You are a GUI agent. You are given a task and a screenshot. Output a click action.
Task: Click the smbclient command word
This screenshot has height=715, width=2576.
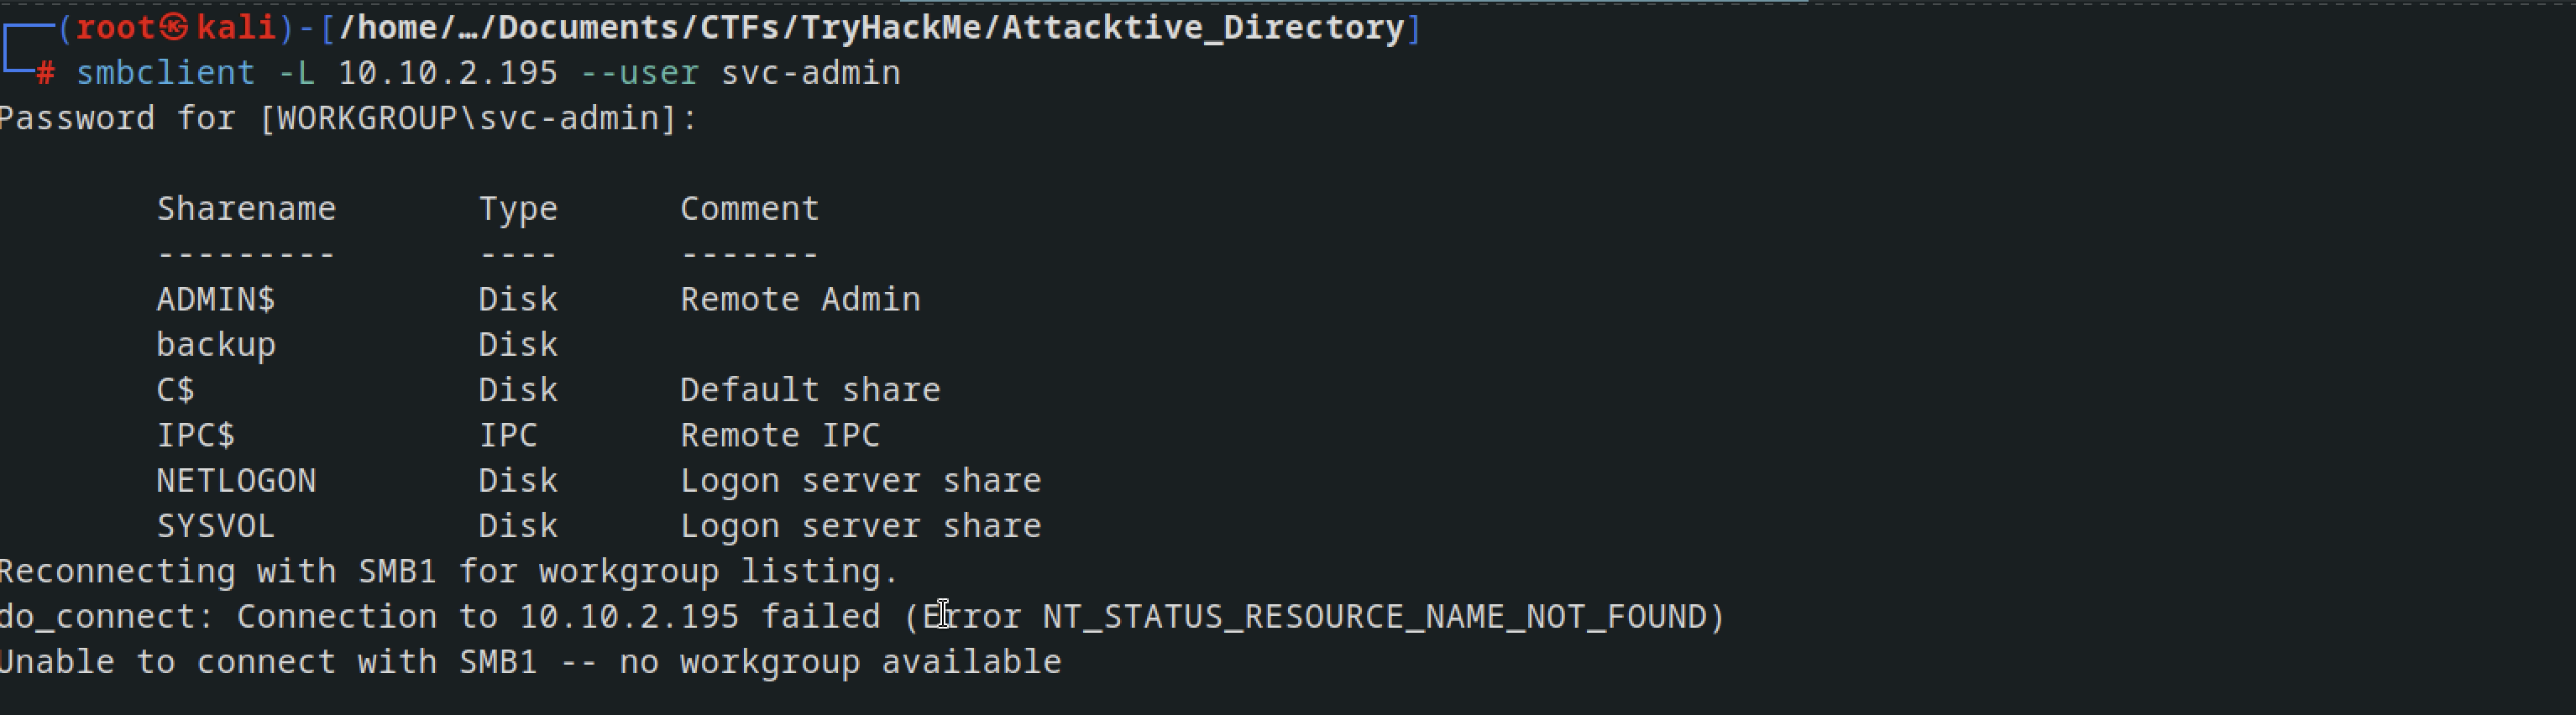coord(166,73)
